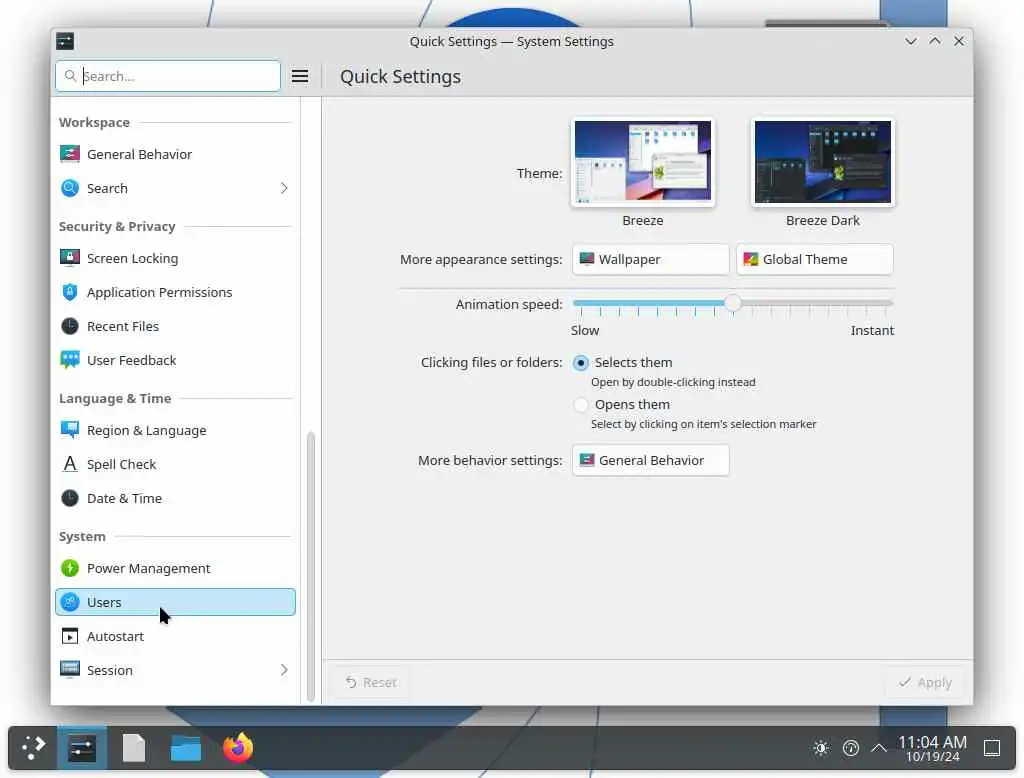This screenshot has height=778, width=1024.
Task: Click the Search input field
Action: (168, 76)
